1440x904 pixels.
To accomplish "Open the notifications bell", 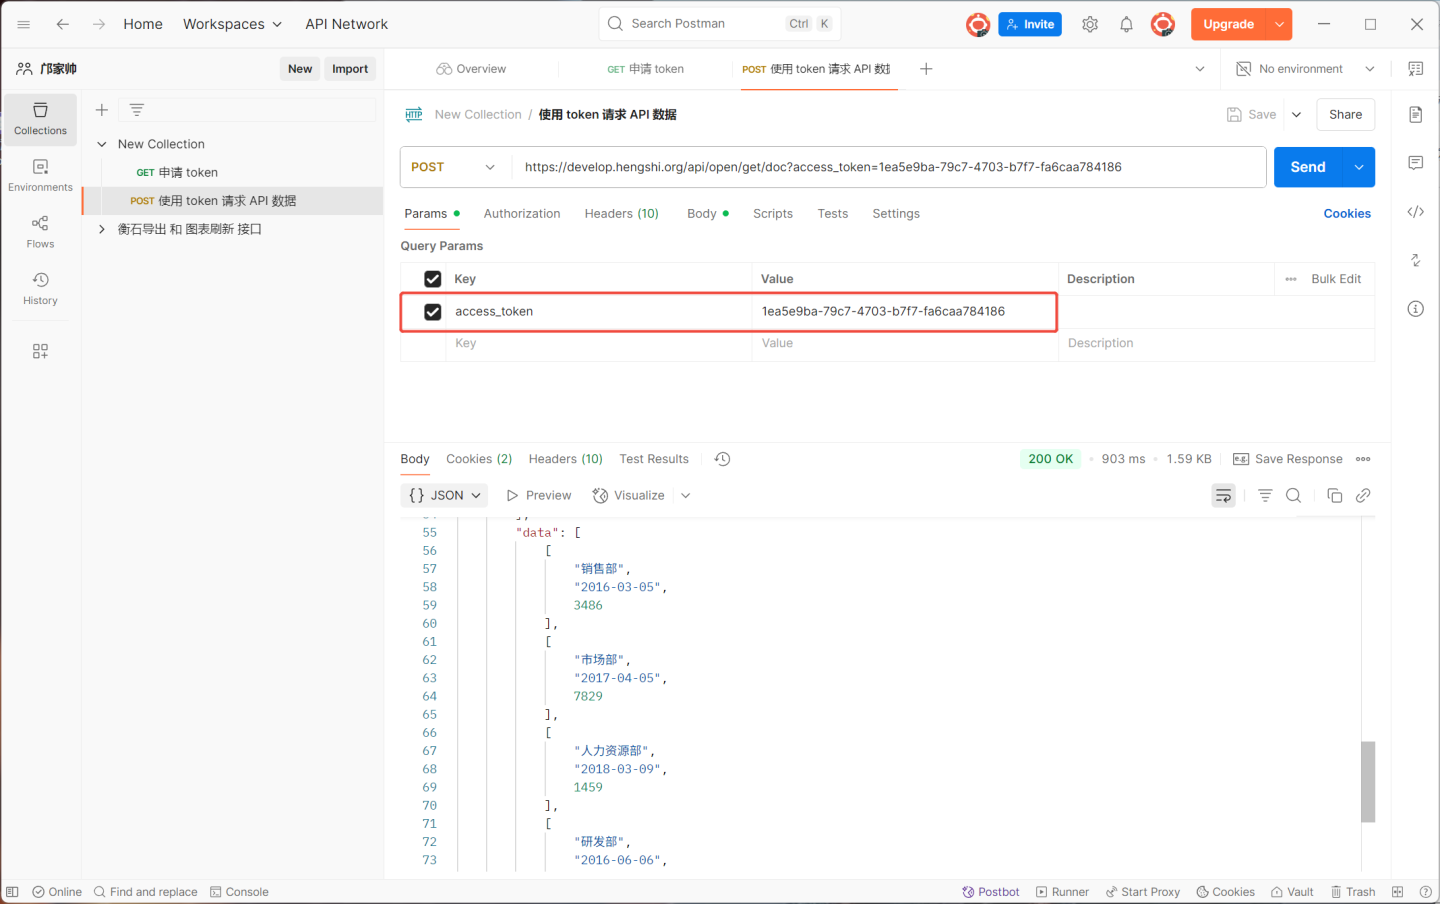I will point(1126,24).
